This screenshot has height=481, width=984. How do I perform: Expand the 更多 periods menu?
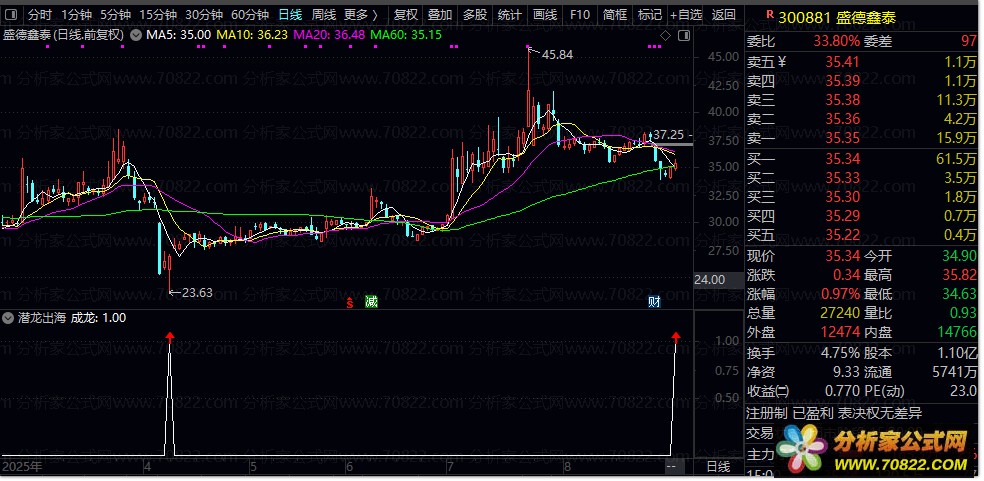(361, 14)
